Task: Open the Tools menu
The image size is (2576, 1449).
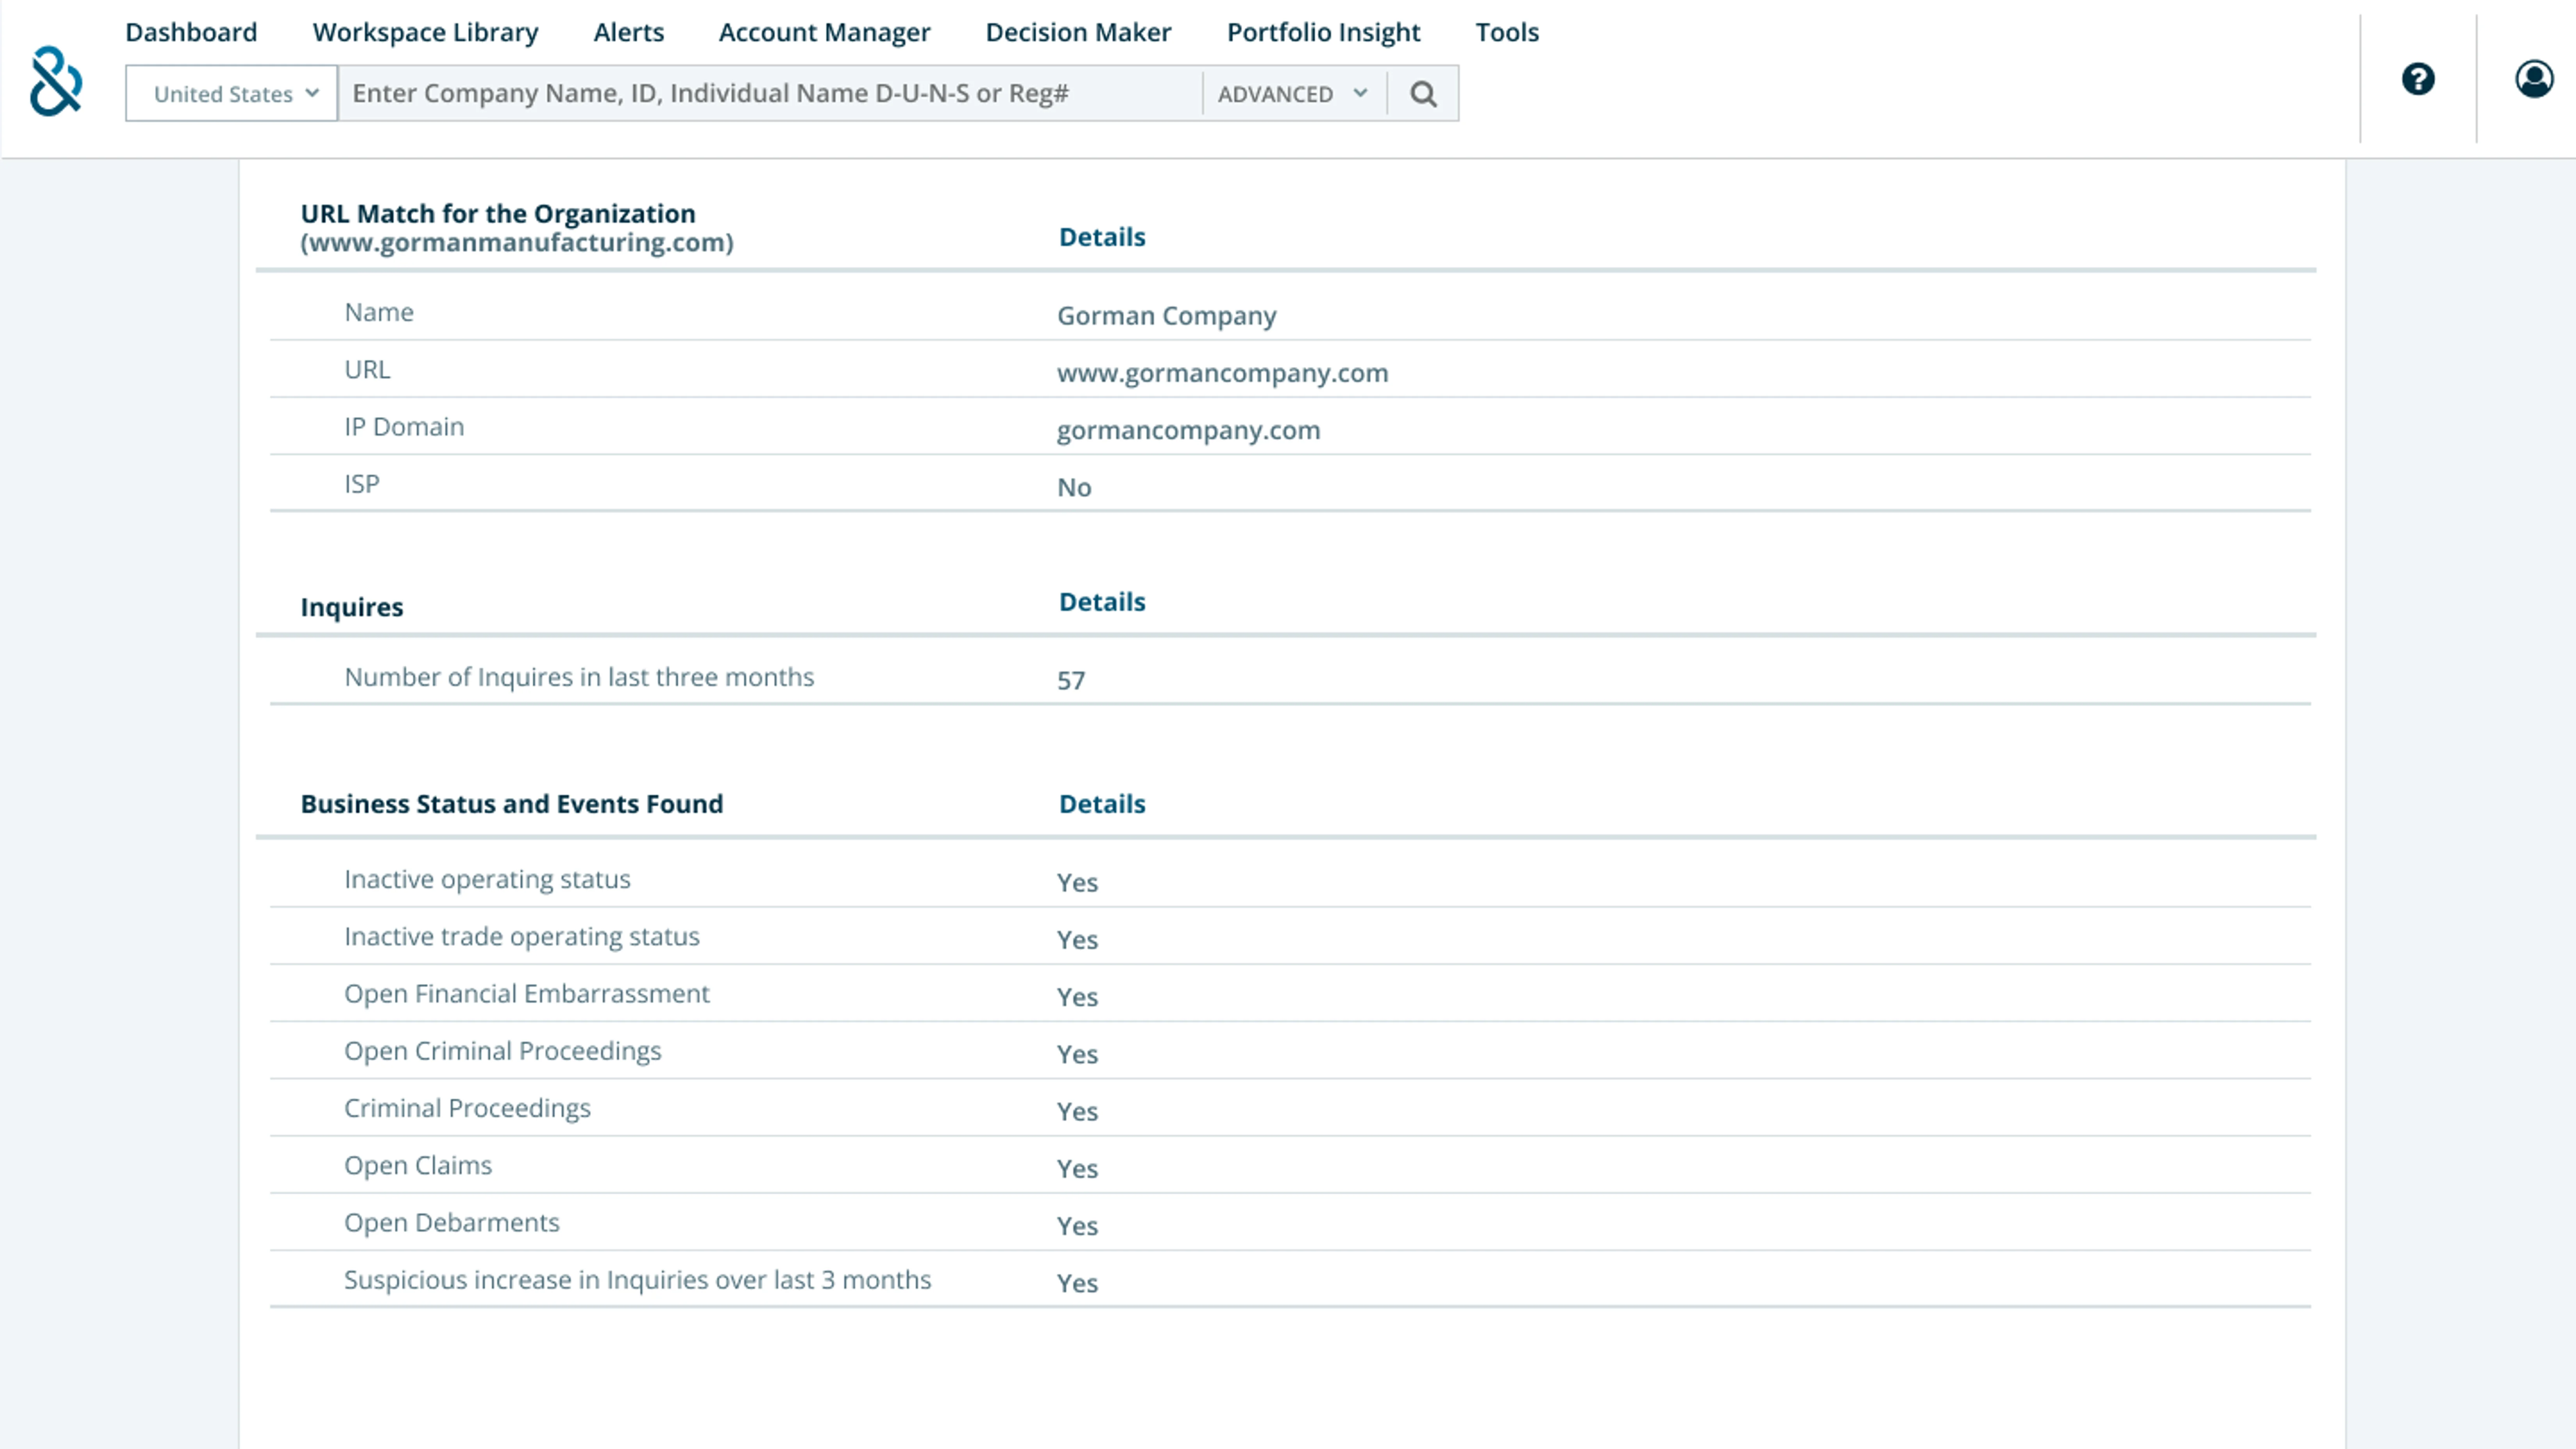Action: pyautogui.click(x=1507, y=32)
